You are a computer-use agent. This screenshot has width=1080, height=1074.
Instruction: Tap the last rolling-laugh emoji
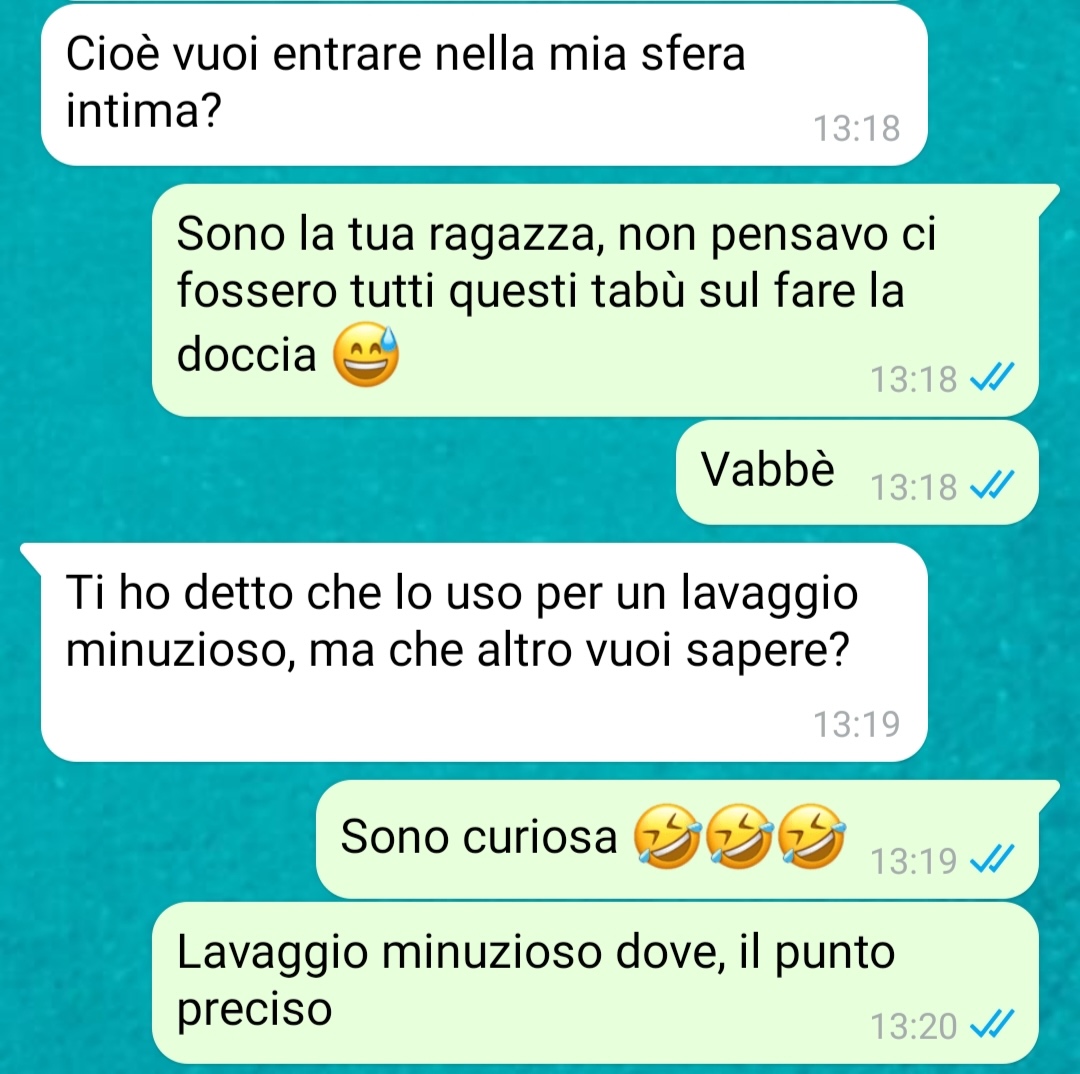click(811, 836)
